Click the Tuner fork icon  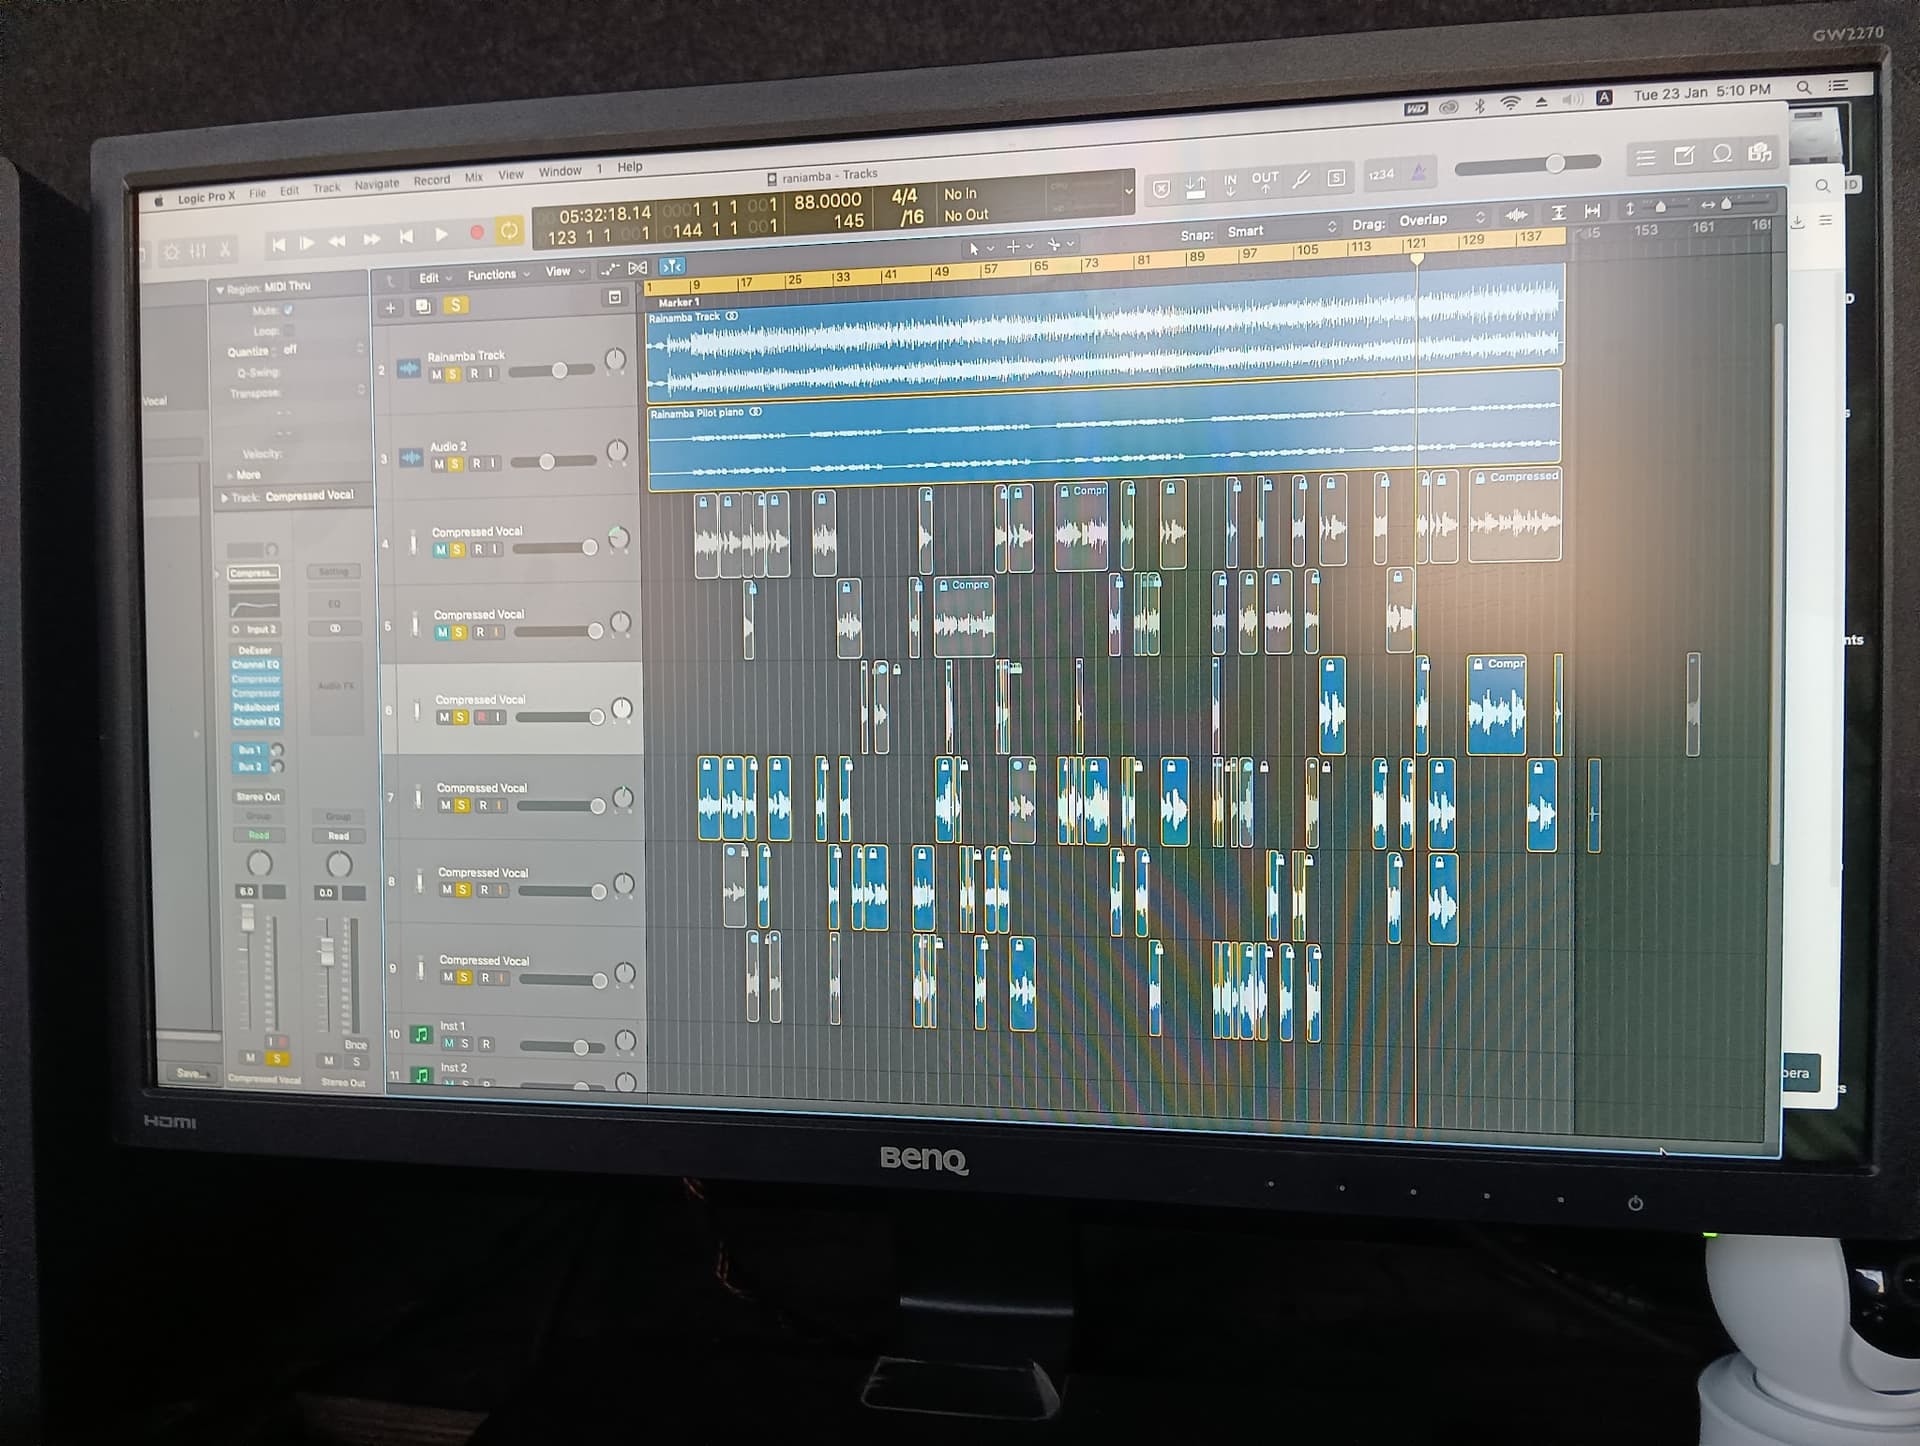[x=1301, y=180]
